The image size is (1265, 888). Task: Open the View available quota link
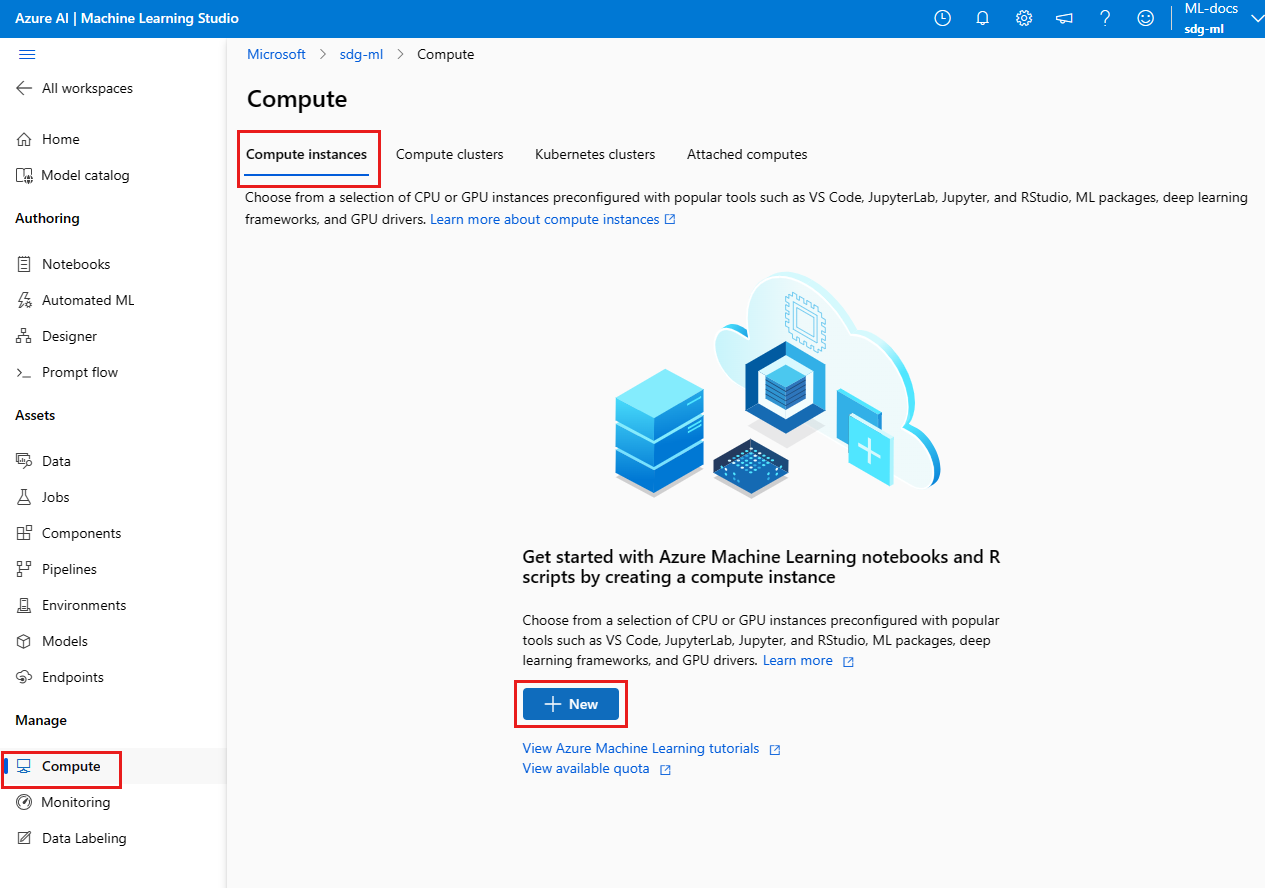[588, 768]
